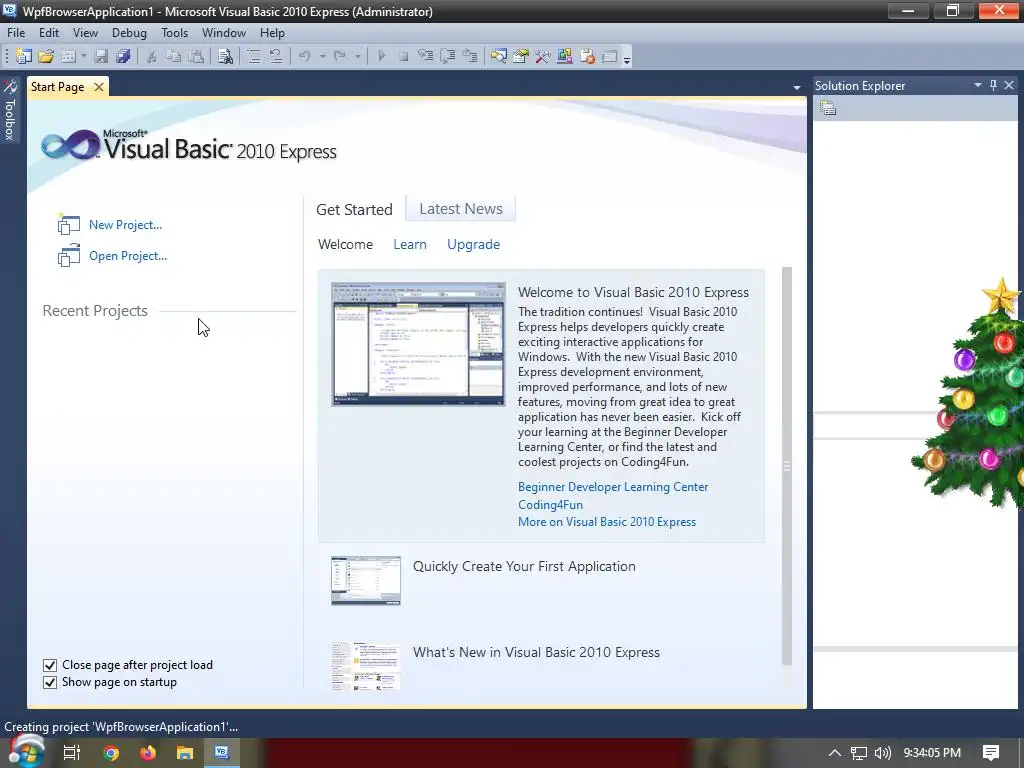Toggle Show page on startup checkbox
Image resolution: width=1024 pixels, height=768 pixels.
[x=50, y=682]
